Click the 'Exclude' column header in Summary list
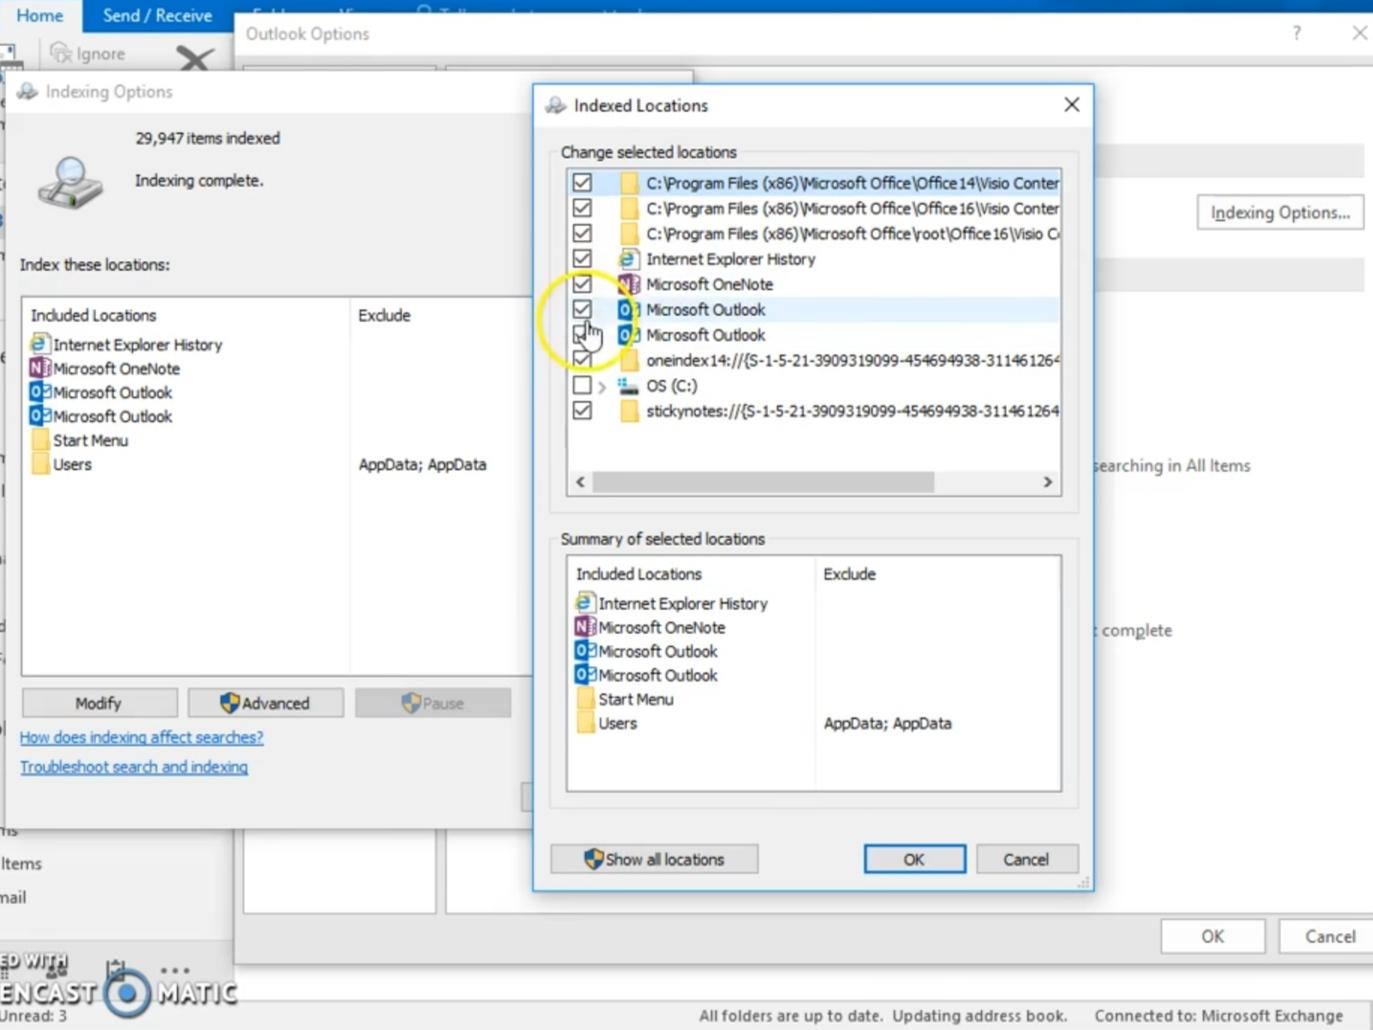Viewport: 1373px width, 1030px height. tap(850, 574)
